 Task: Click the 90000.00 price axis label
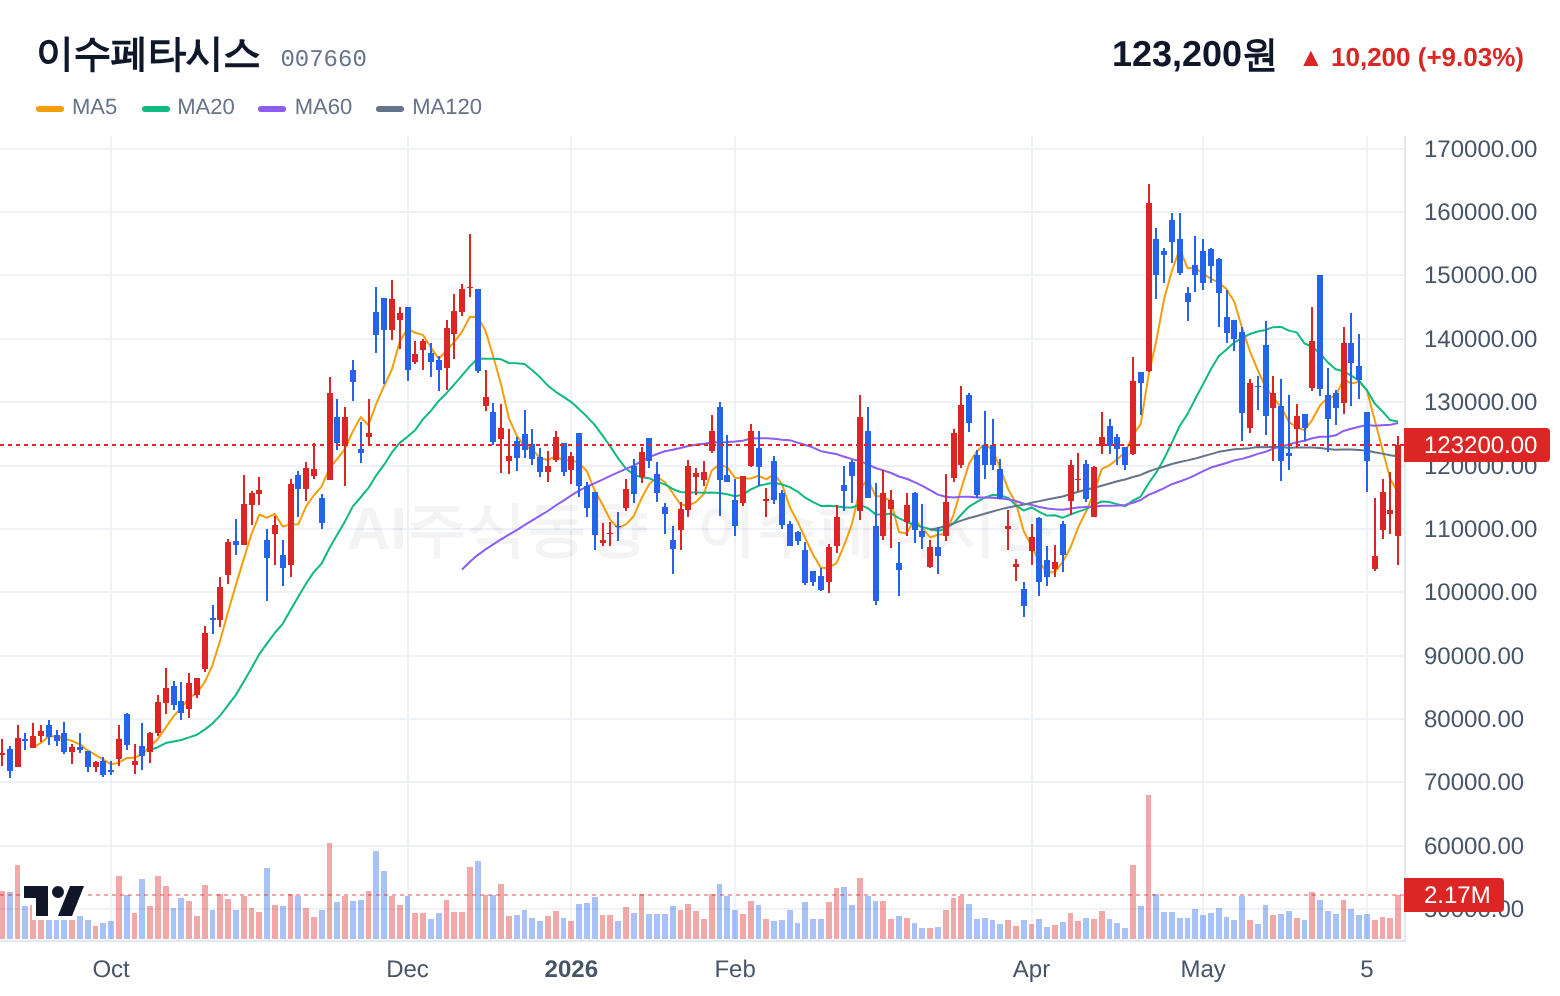pyautogui.click(x=1474, y=656)
